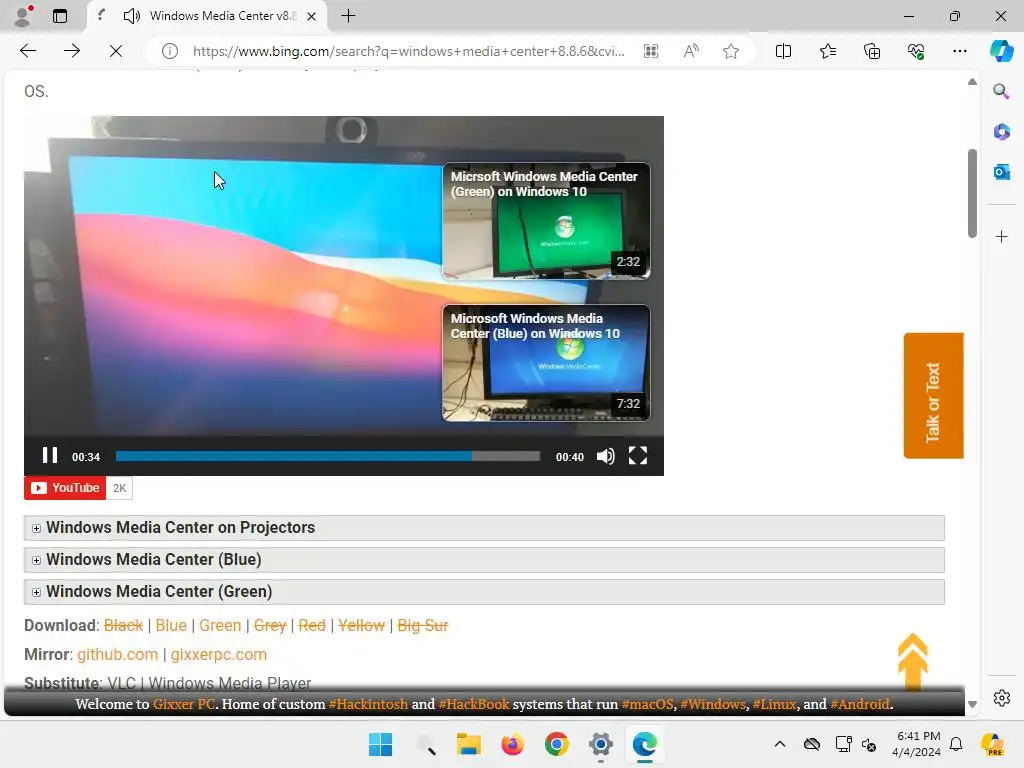This screenshot has width=1024, height=768.
Task: Open File Explorer from taskbar
Action: pyautogui.click(x=468, y=744)
